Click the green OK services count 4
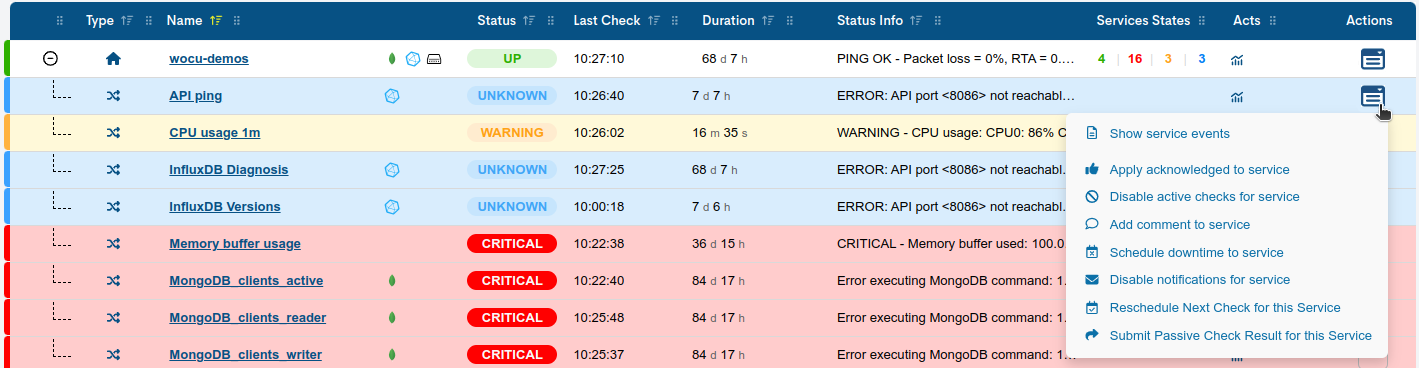 coord(1101,59)
